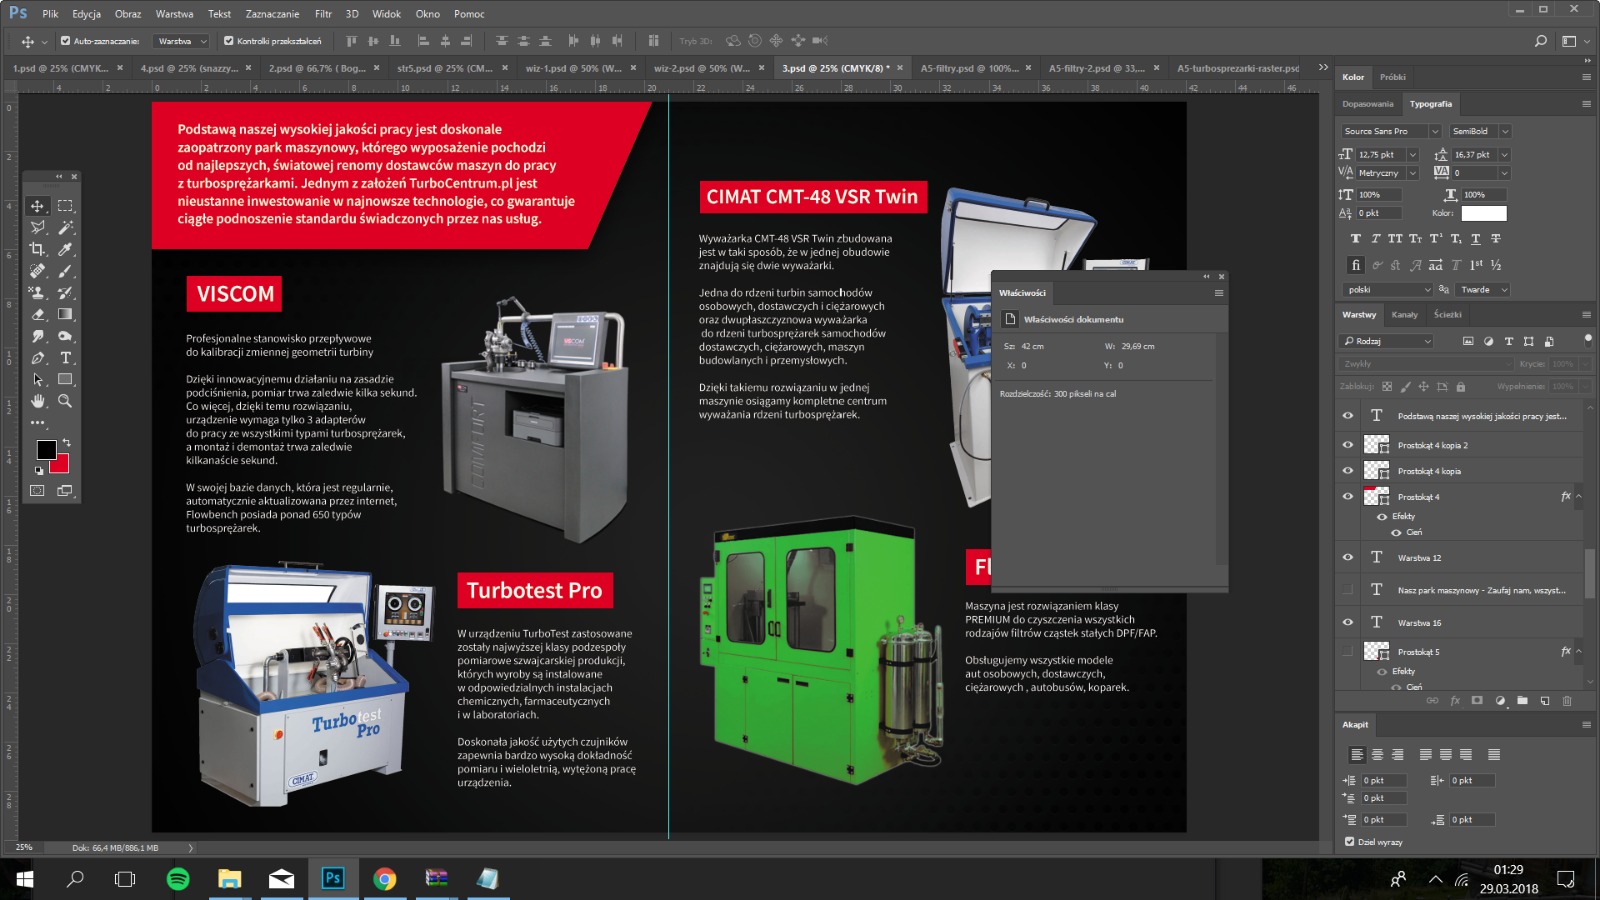Choose the Hand tool
1600x900 pixels.
point(38,401)
